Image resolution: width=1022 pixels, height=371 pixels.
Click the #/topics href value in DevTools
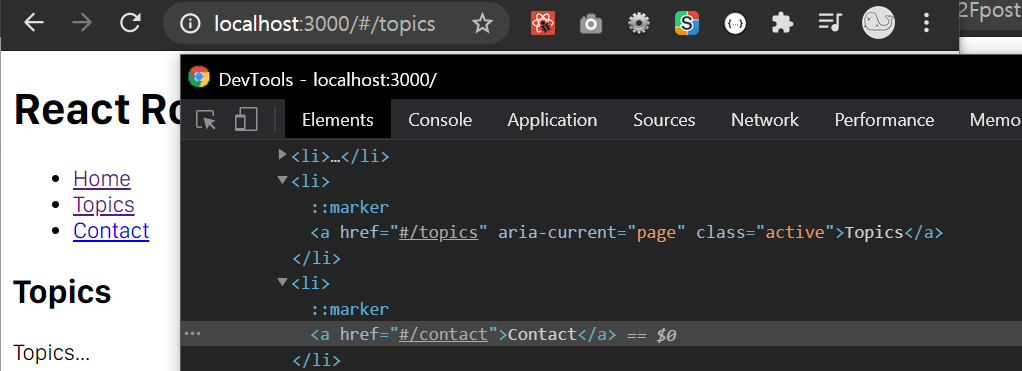439,232
